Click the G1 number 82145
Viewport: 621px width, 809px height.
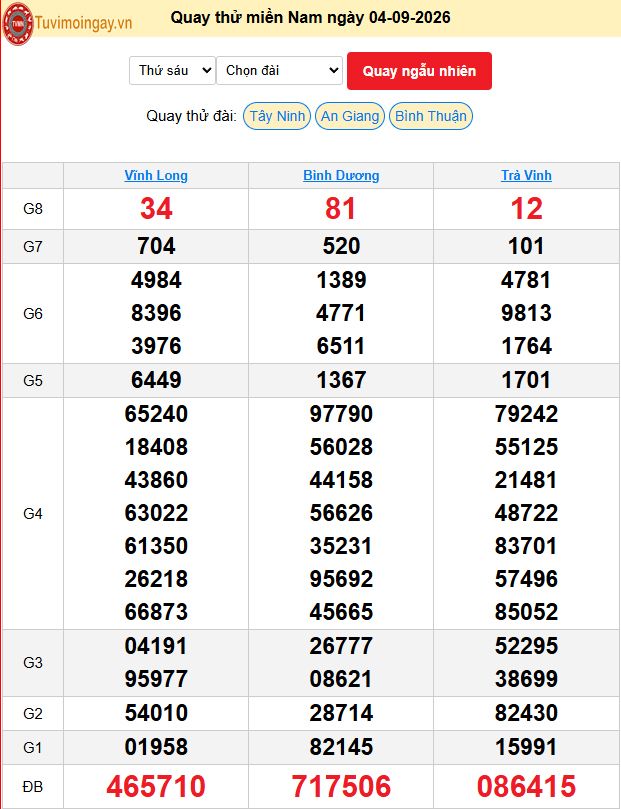[341, 748]
